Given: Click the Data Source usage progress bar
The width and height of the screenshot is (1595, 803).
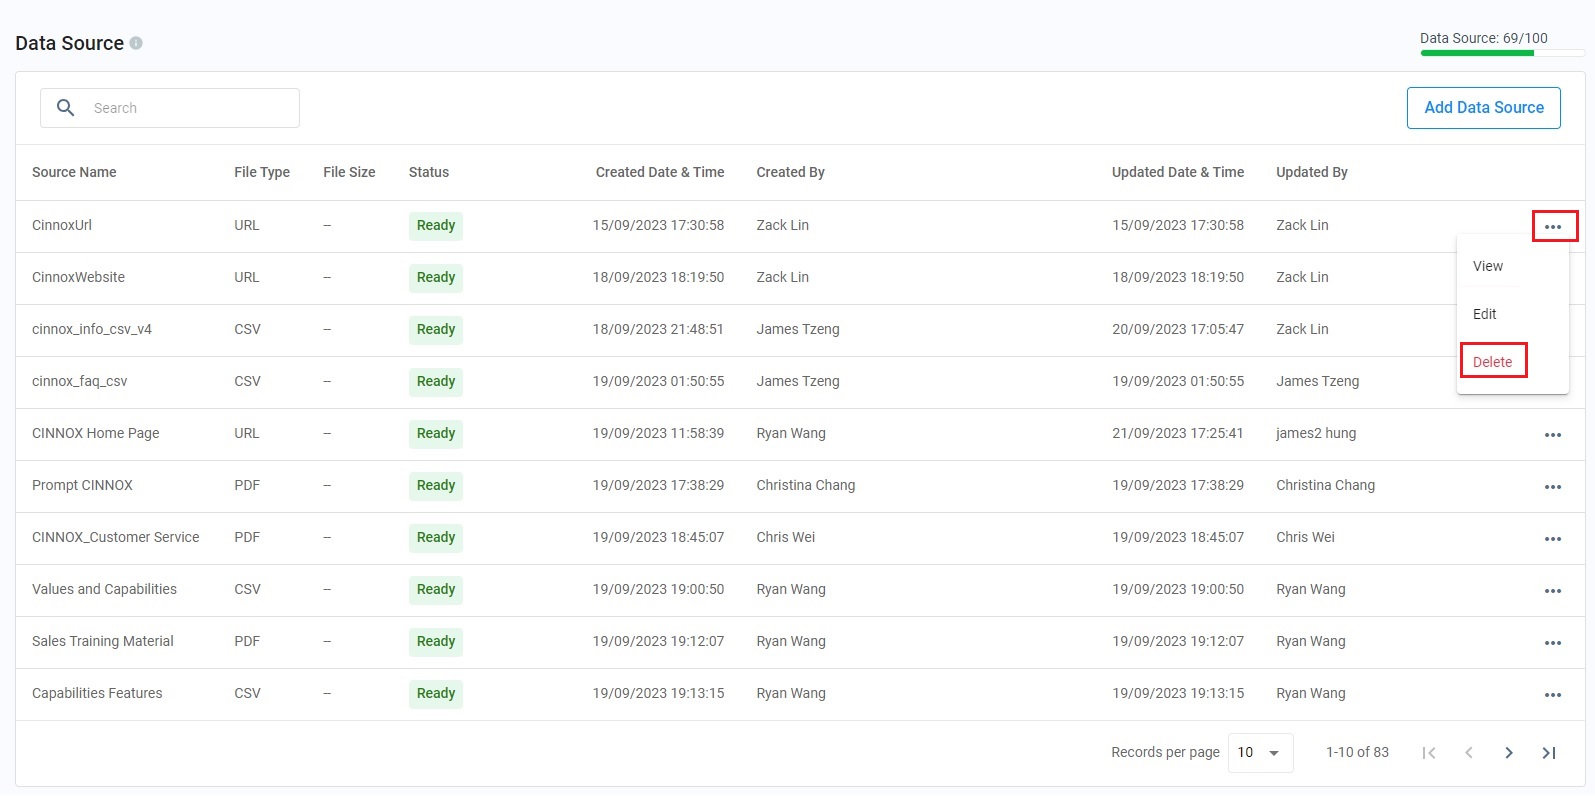Looking at the screenshot, I should [x=1502, y=53].
